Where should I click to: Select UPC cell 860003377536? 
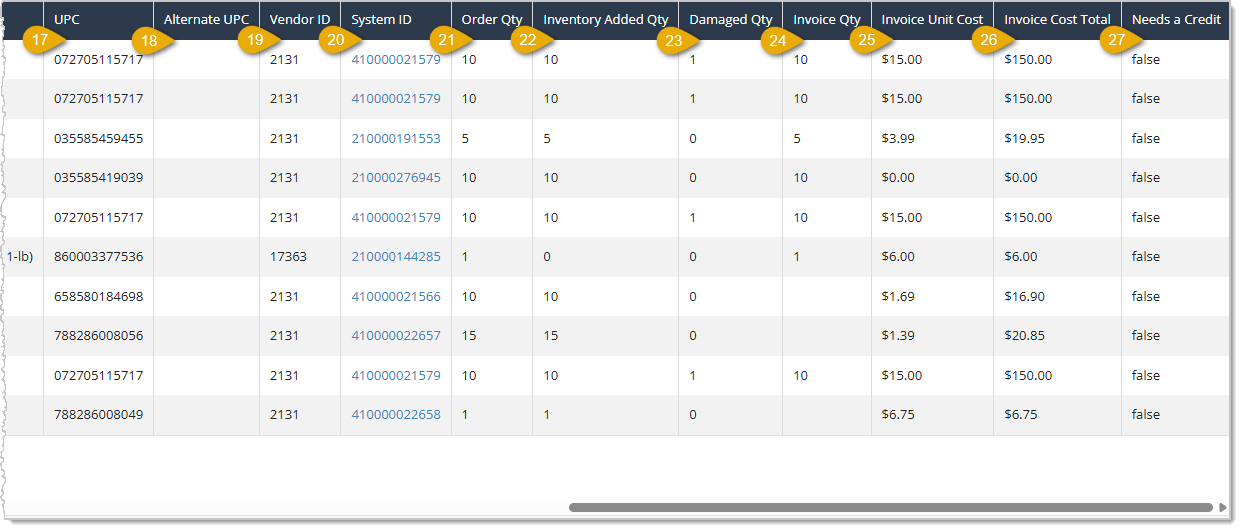pyautogui.click(x=98, y=257)
